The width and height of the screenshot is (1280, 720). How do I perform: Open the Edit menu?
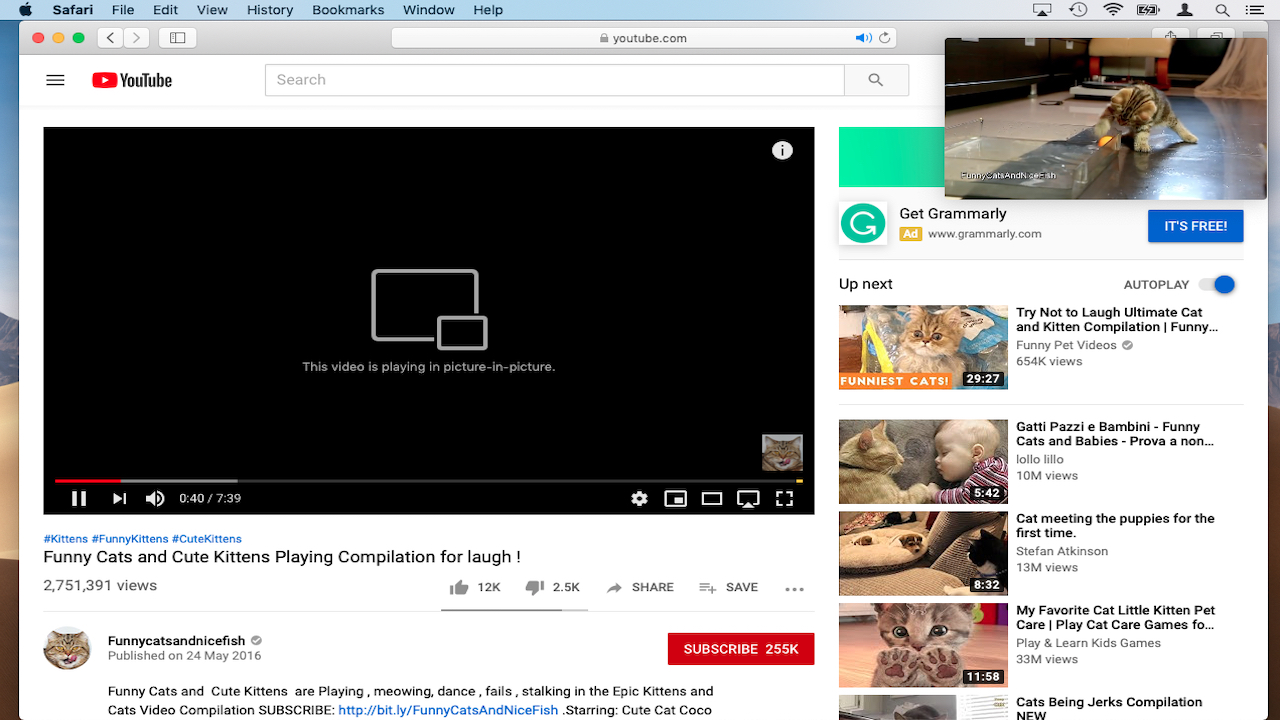[x=166, y=10]
